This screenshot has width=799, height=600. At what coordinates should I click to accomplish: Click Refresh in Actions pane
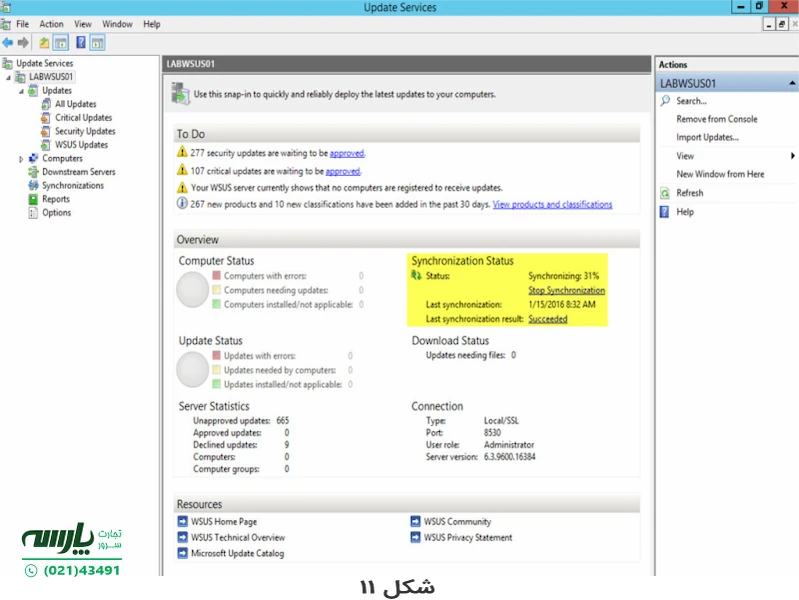(689, 193)
